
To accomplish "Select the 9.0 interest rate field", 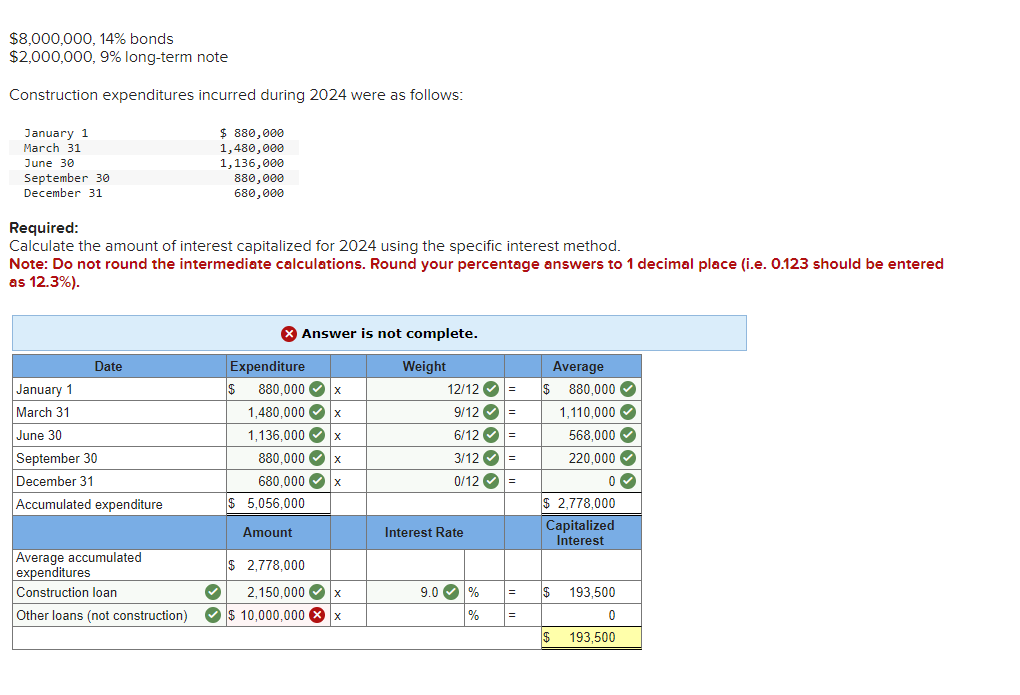I will coord(416,592).
